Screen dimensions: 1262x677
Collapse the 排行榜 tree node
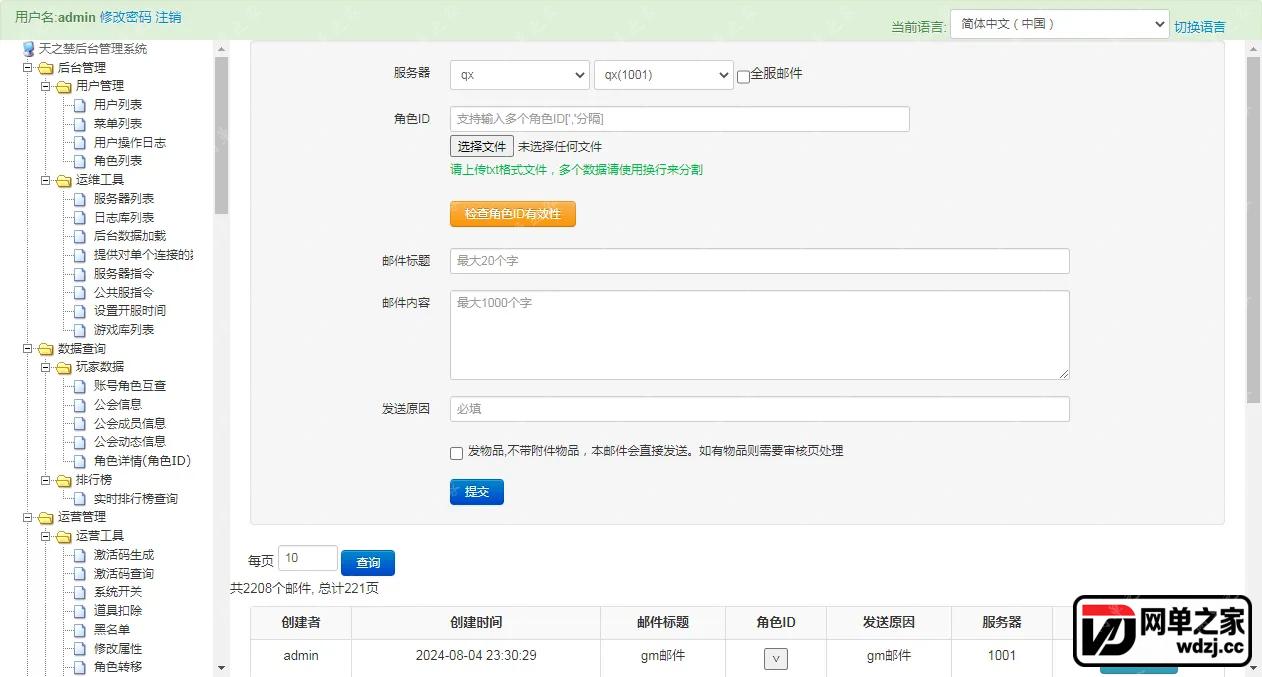[46, 480]
